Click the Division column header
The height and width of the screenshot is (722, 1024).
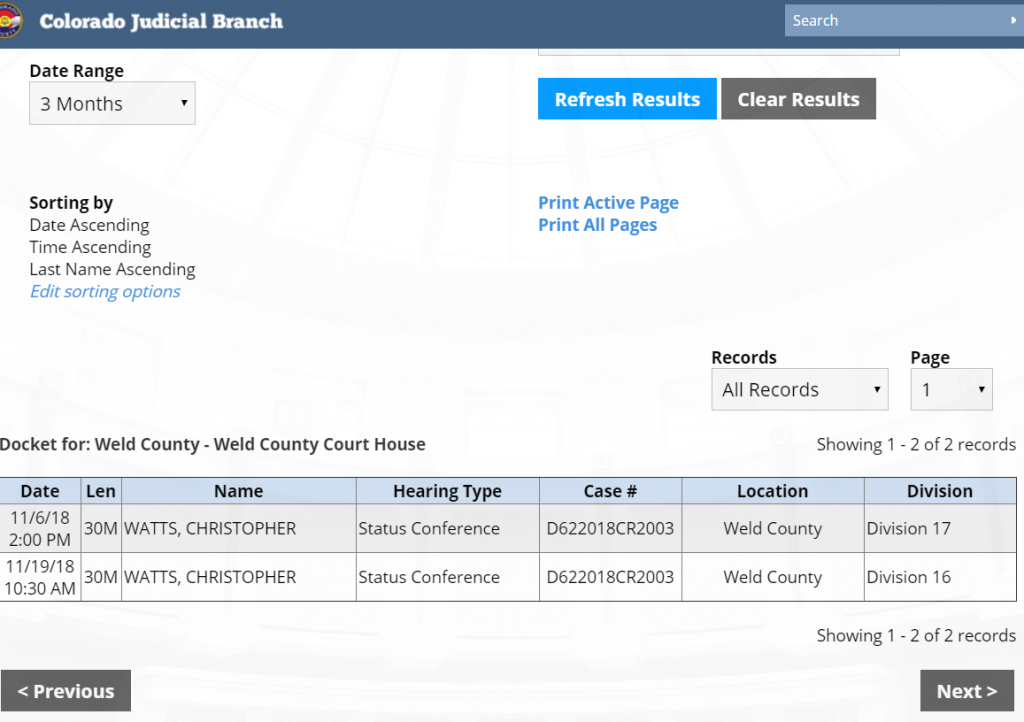[x=939, y=491]
